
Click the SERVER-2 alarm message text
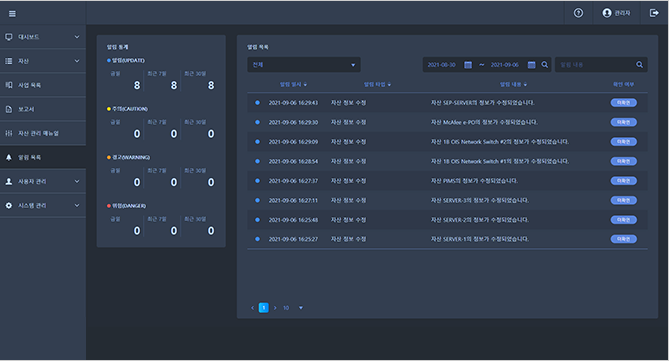480,220
